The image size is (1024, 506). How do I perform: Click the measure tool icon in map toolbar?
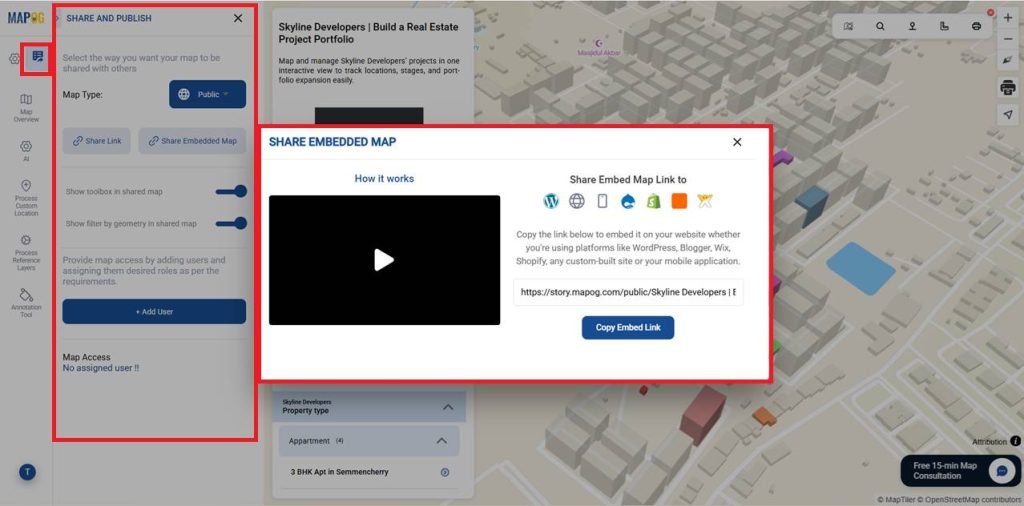tap(944, 26)
